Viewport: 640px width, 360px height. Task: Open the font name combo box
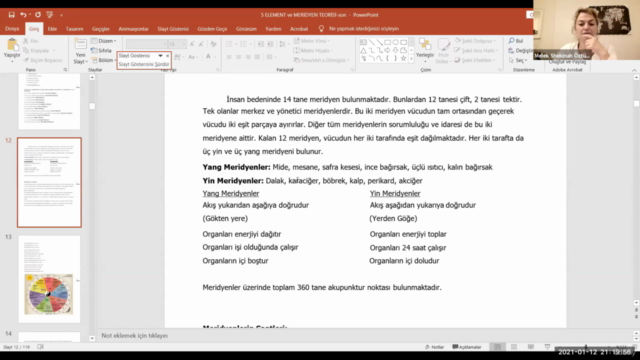[147, 44]
